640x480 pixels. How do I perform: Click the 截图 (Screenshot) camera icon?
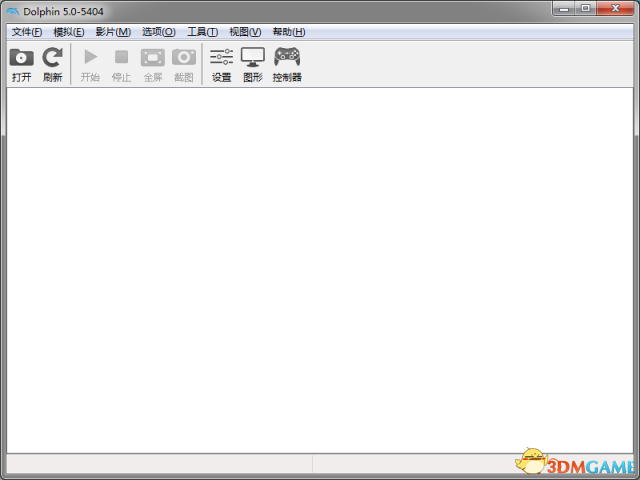(184, 57)
